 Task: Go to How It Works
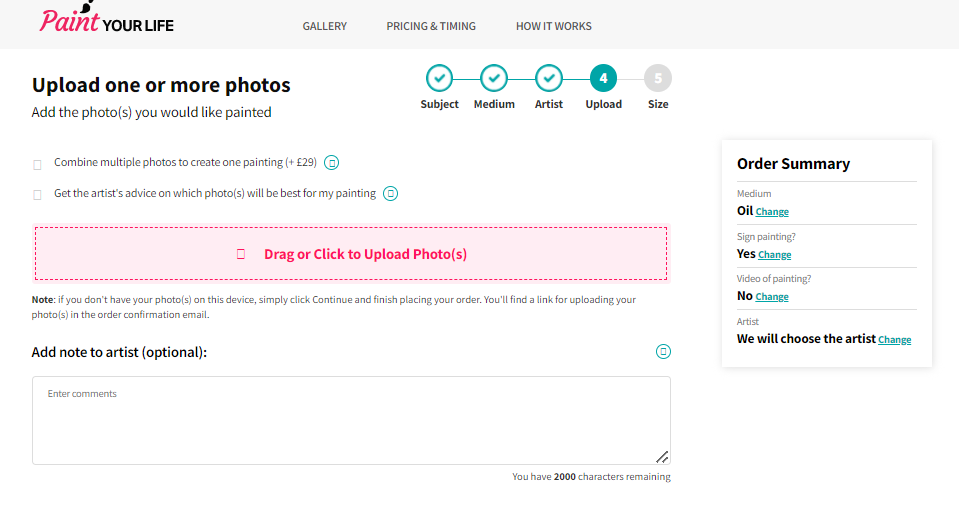(554, 26)
